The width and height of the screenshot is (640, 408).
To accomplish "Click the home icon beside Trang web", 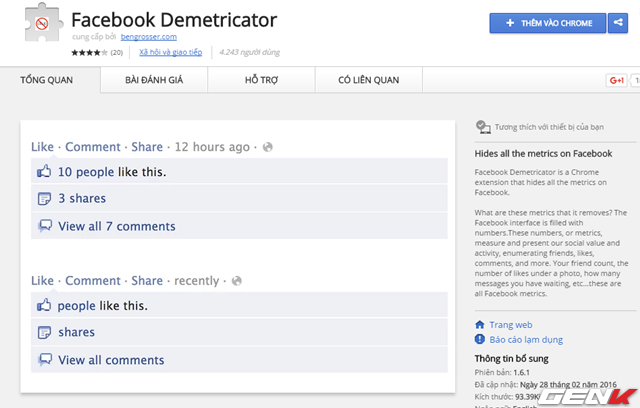I will [481, 325].
